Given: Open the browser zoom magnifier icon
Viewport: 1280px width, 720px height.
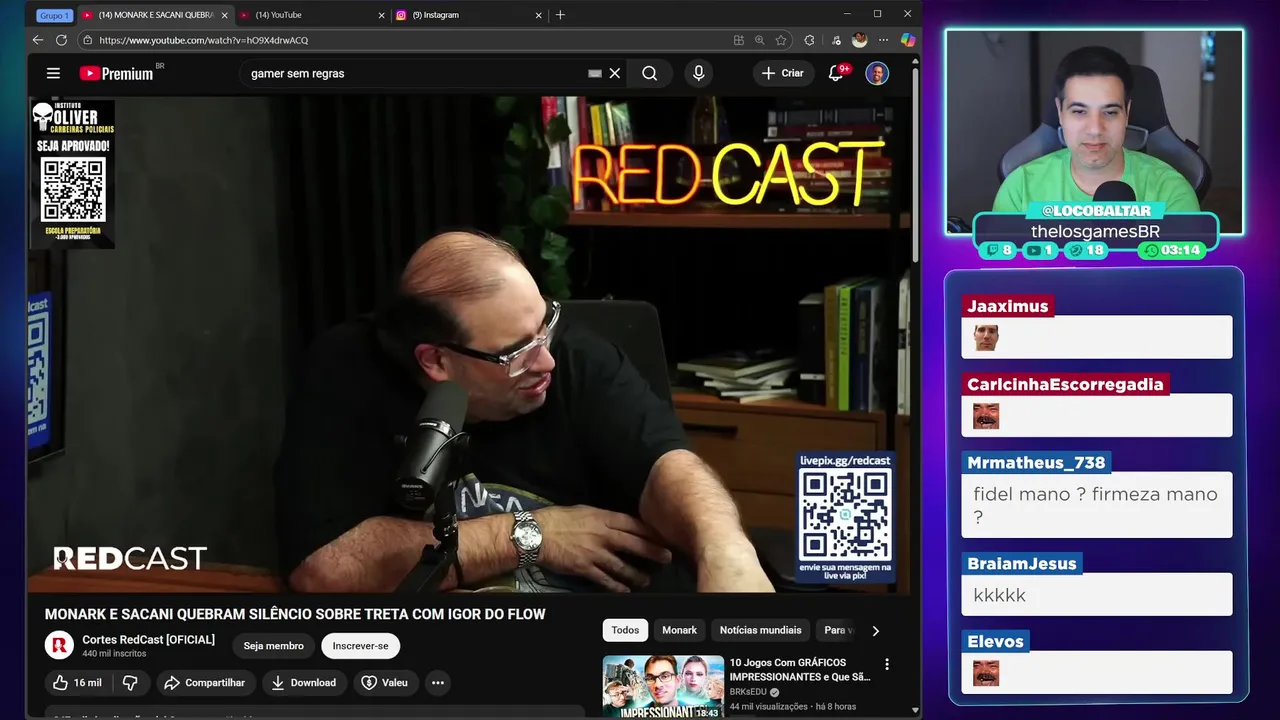Looking at the screenshot, I should tap(760, 40).
